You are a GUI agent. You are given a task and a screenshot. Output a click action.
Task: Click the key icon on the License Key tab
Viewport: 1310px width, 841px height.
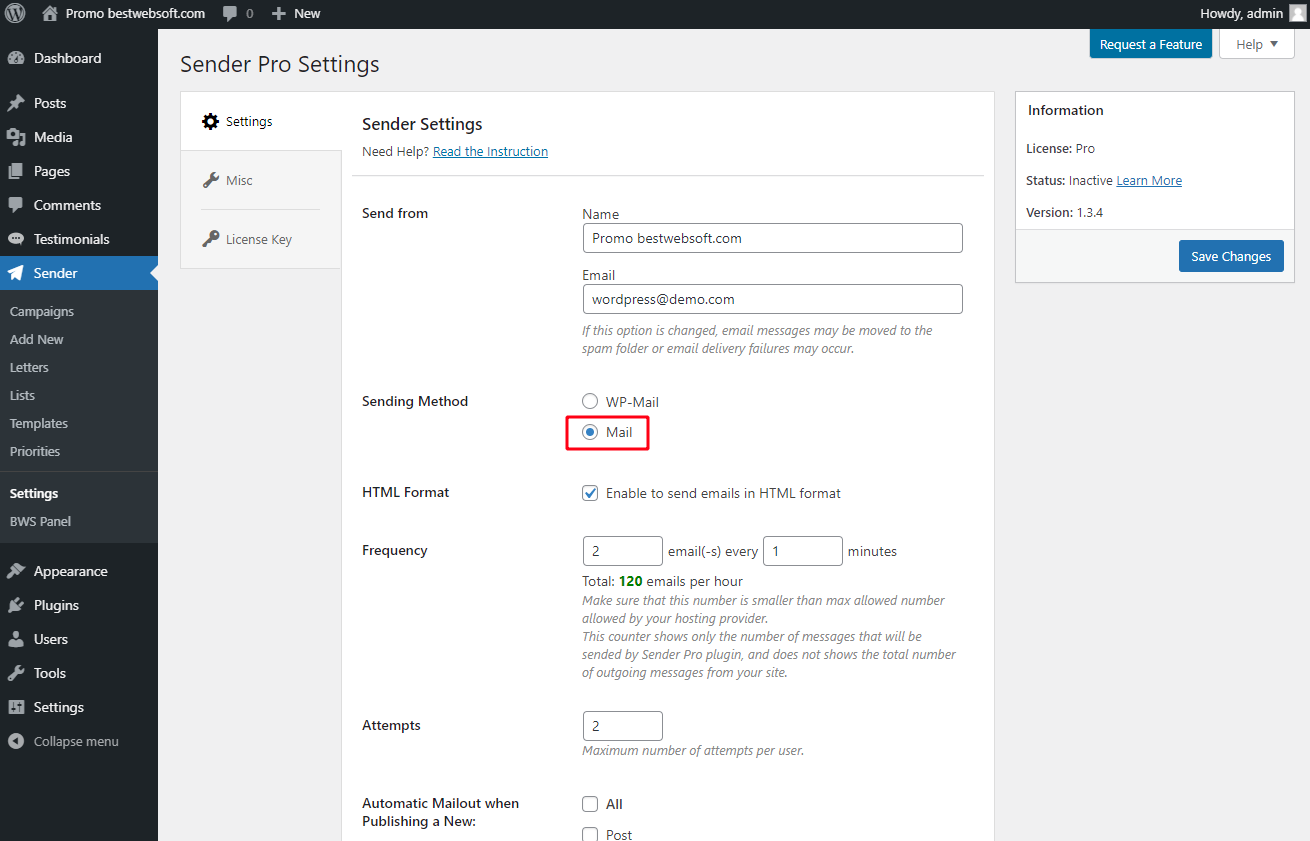point(210,239)
